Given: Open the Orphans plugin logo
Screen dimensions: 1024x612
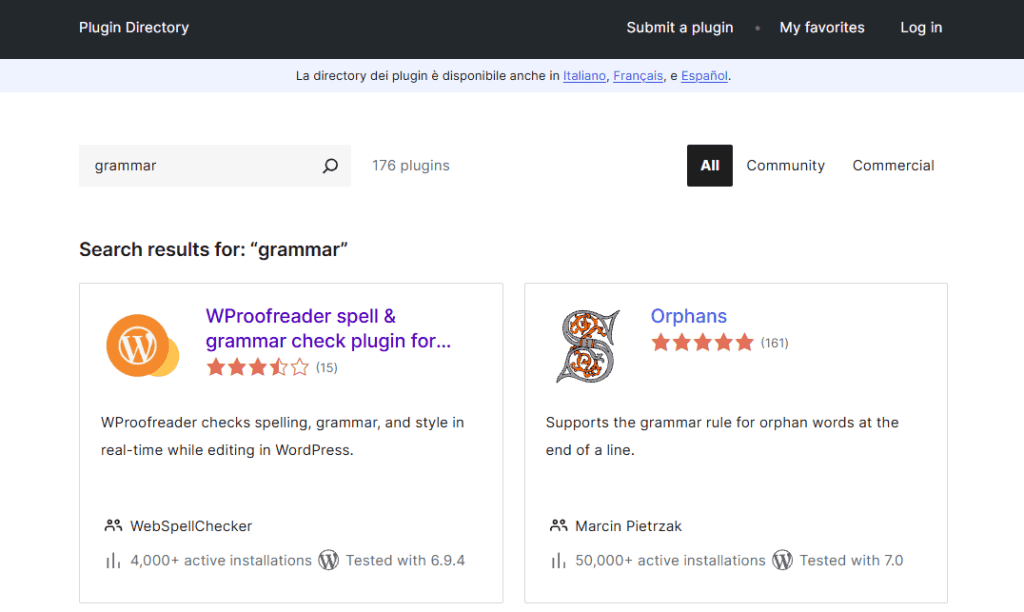Looking at the screenshot, I should pyautogui.click(x=588, y=346).
